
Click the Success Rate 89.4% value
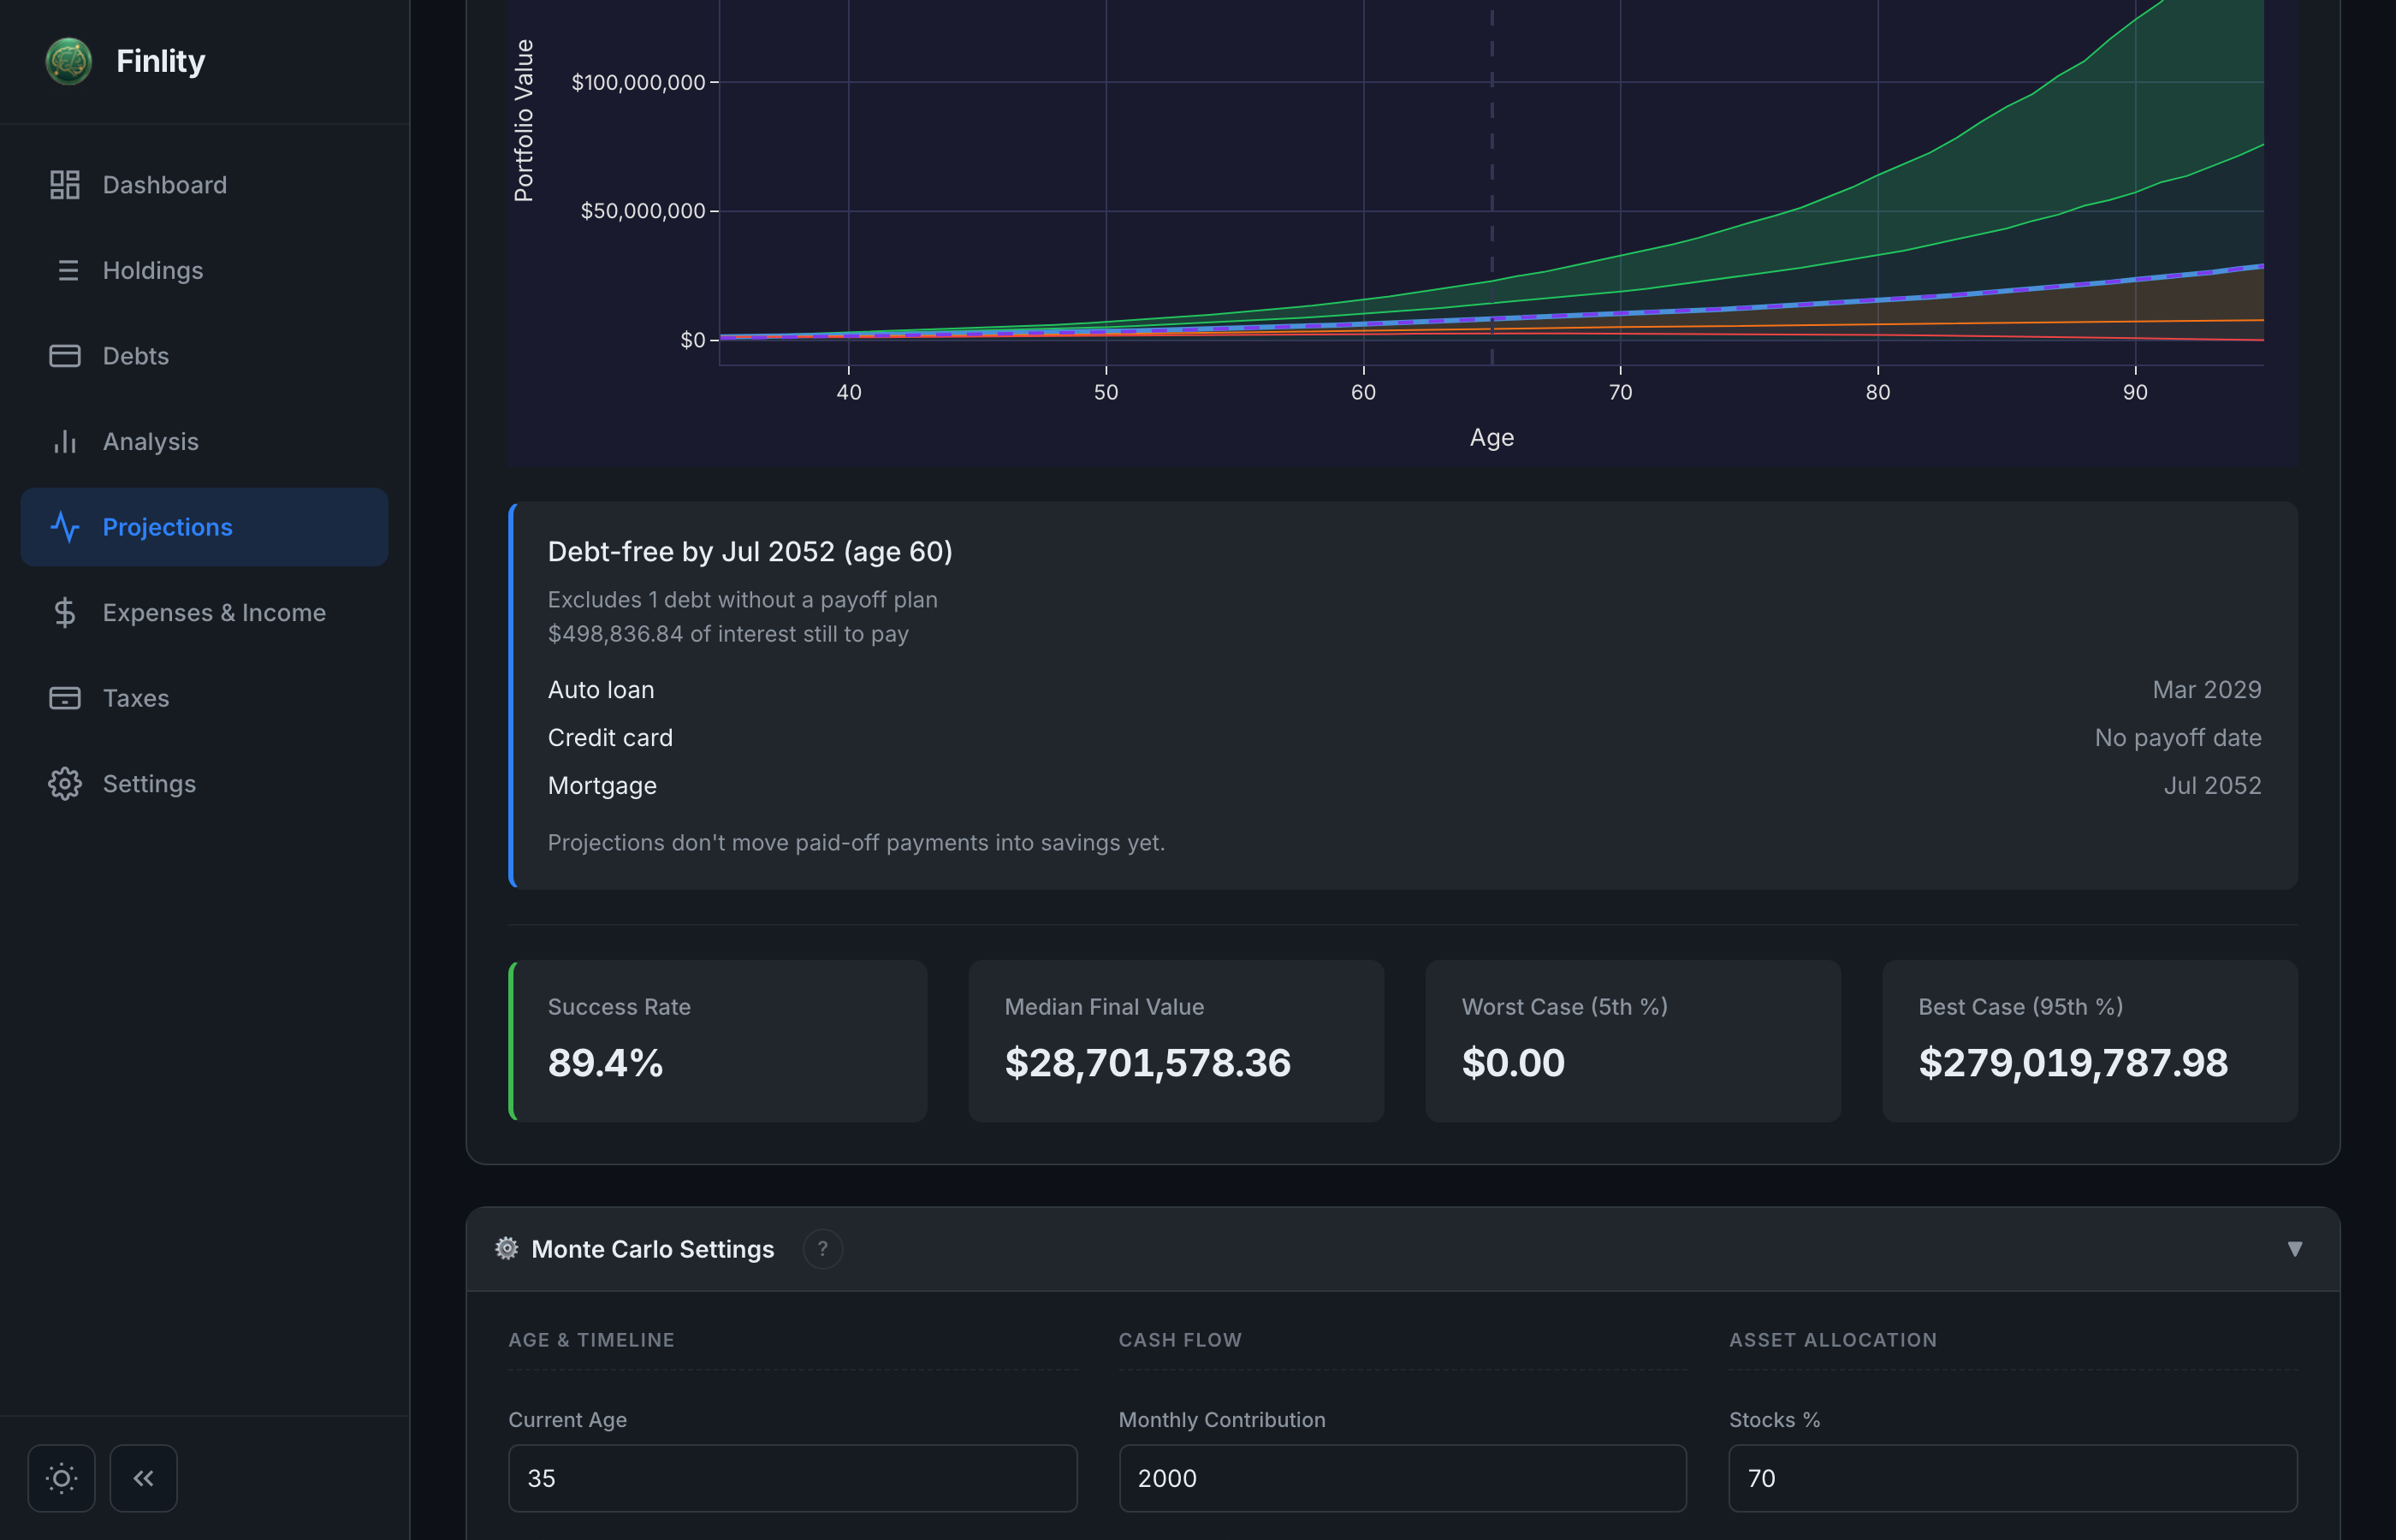605,1062
